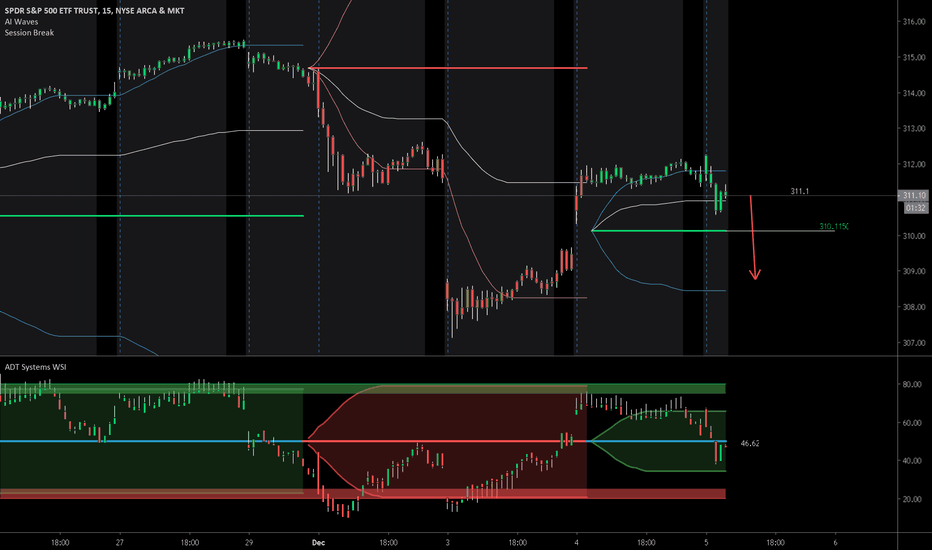The image size is (932, 550).
Task: Click the 80.00 WSI axis label
Action: pos(912,385)
